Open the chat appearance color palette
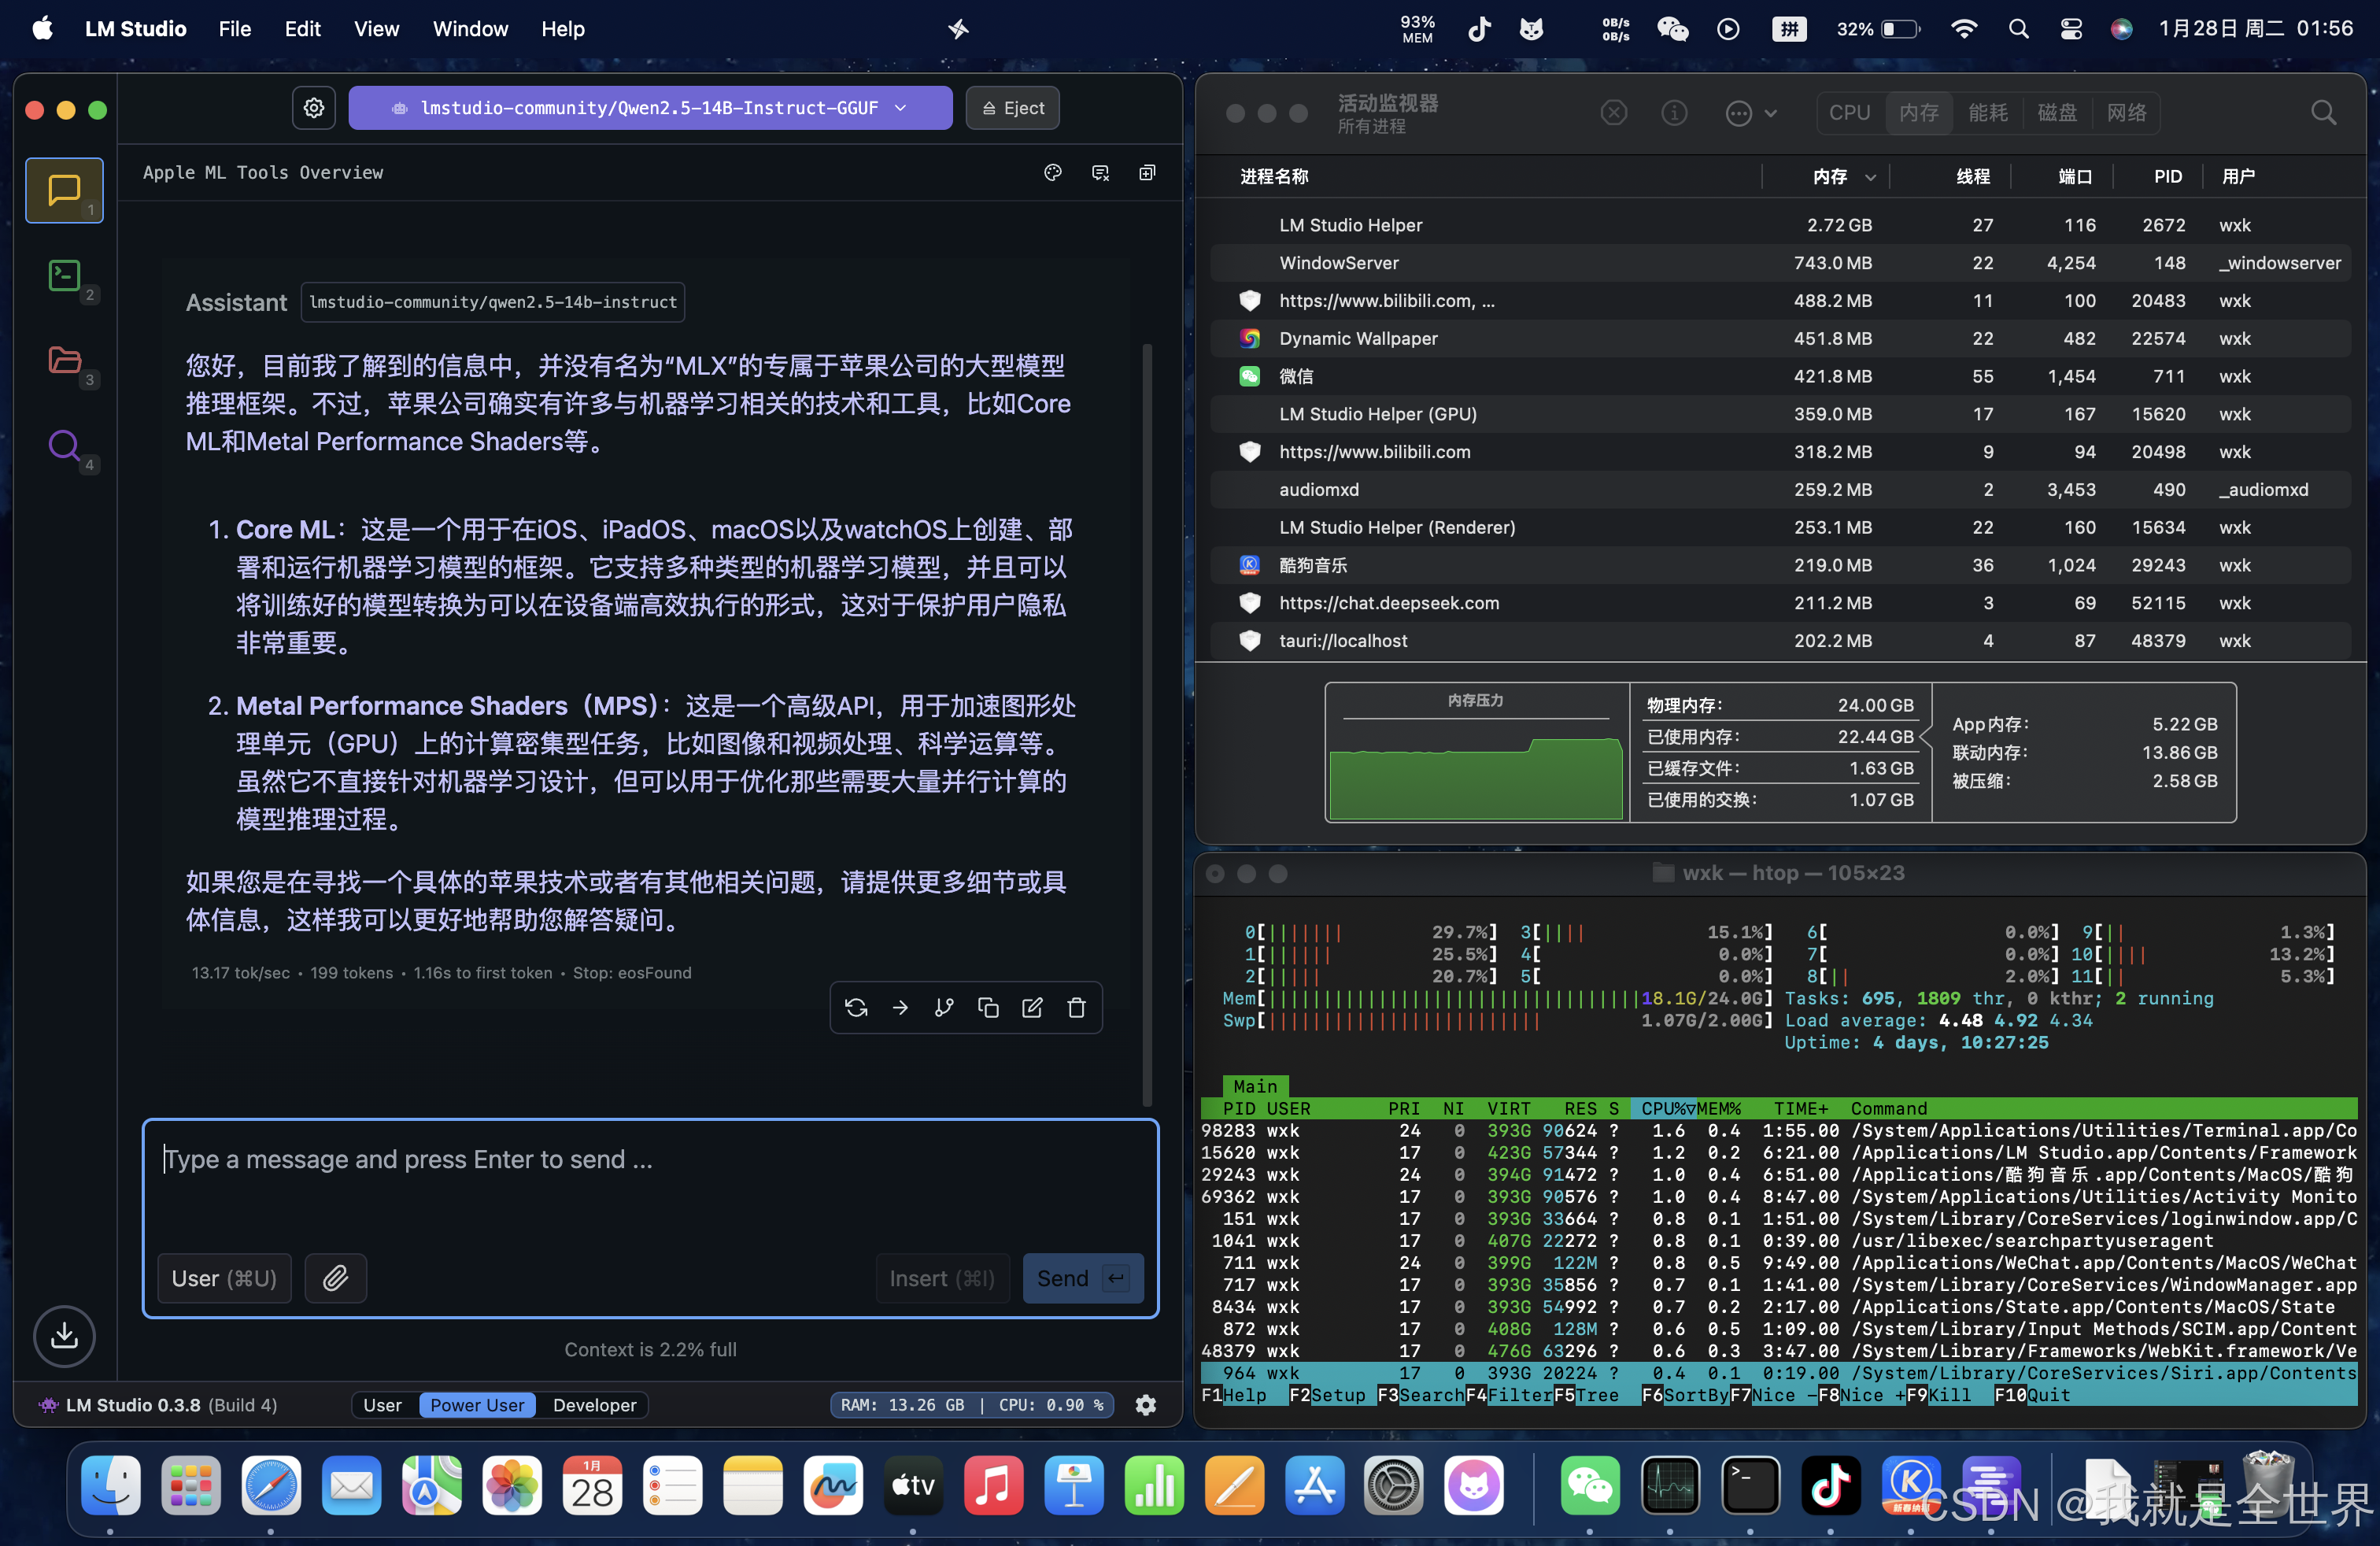 tap(1052, 173)
